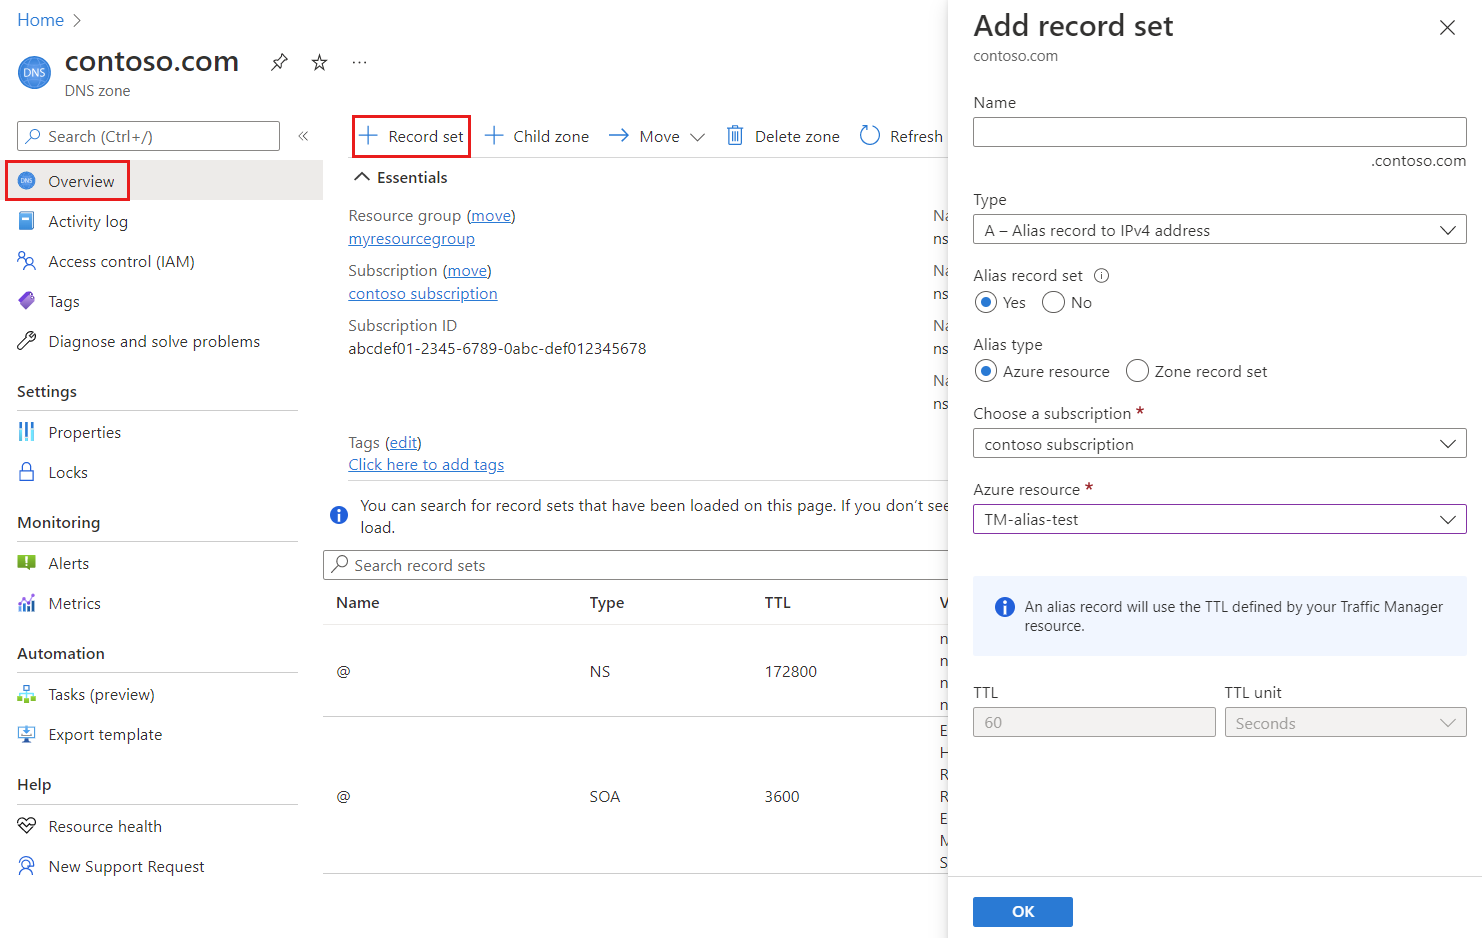
Task: Click the Alerts icon
Action: pyautogui.click(x=27, y=563)
